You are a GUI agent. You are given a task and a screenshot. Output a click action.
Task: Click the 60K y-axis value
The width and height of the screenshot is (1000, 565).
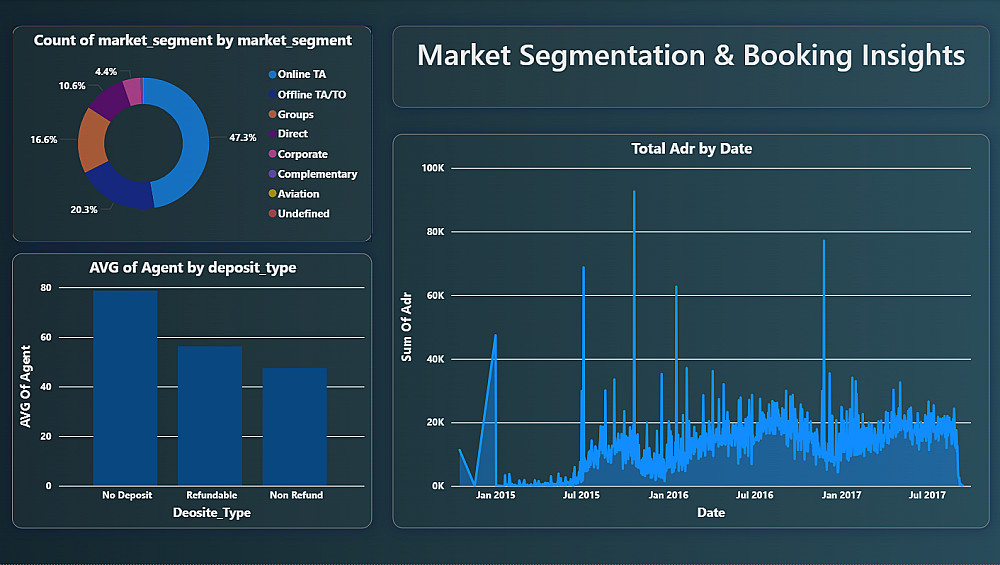(x=436, y=296)
